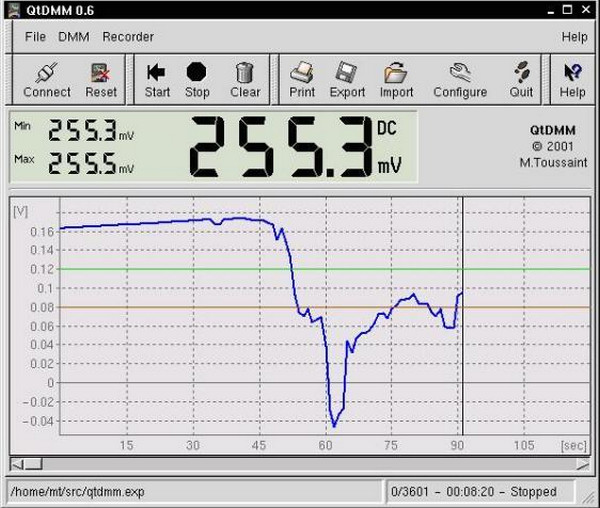Open the Recorder menu
This screenshot has width=600, height=508.
coord(128,37)
